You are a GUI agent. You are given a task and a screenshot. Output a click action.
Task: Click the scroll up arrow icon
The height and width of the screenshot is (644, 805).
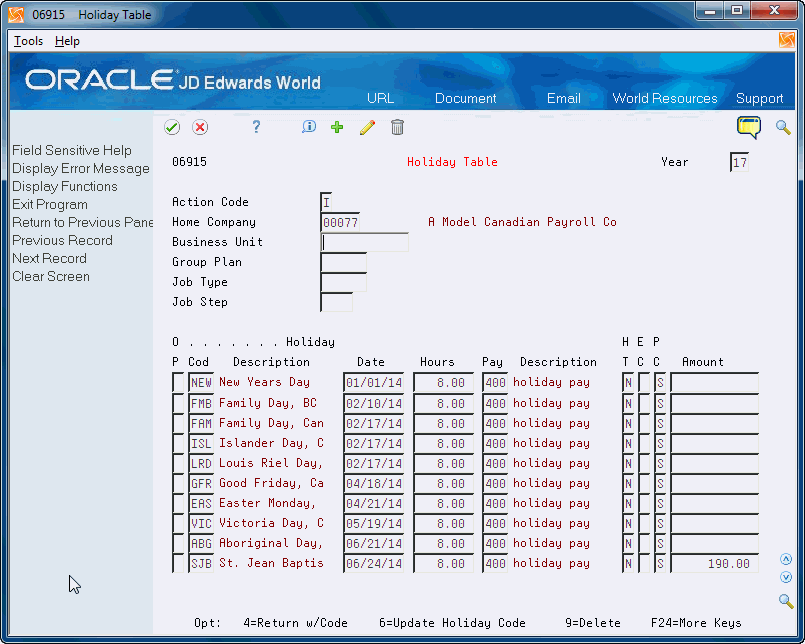coord(786,559)
